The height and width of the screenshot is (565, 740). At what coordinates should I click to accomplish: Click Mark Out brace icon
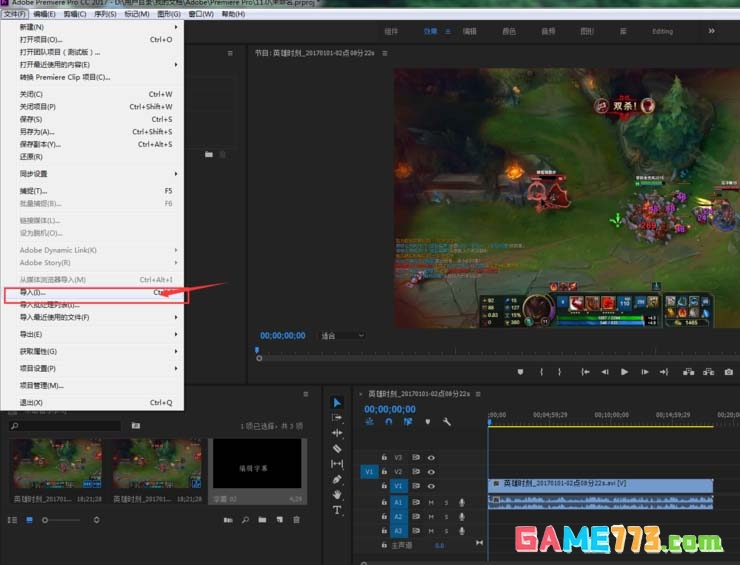559,372
